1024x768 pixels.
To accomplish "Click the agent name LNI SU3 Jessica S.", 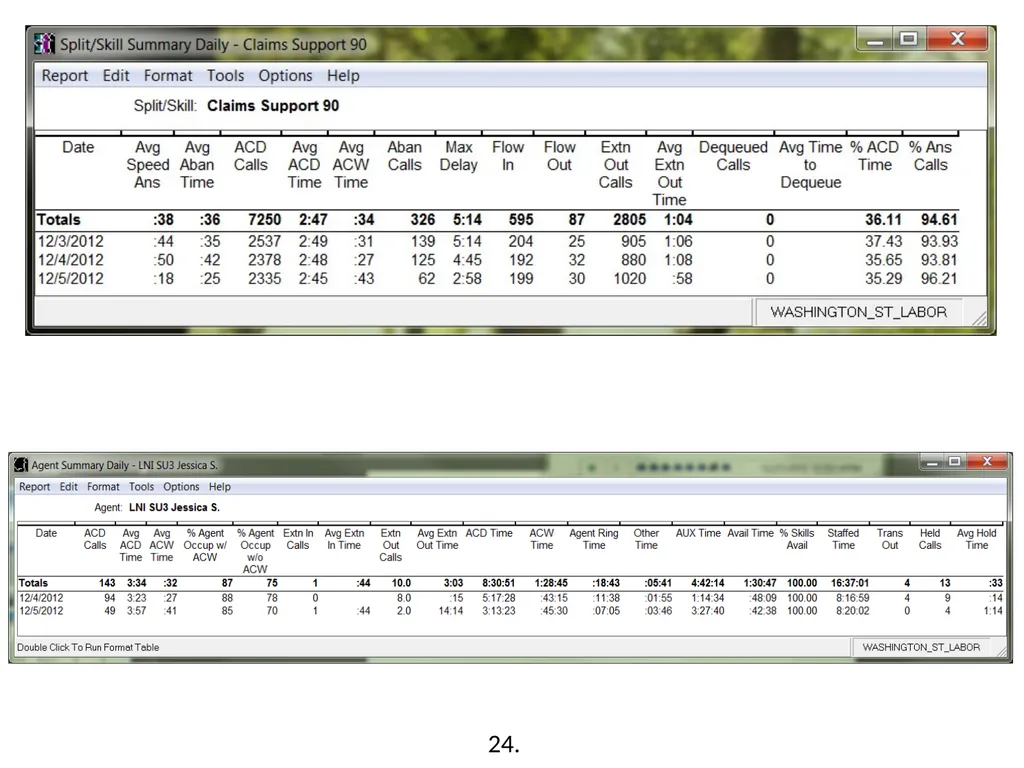I will click(174, 507).
